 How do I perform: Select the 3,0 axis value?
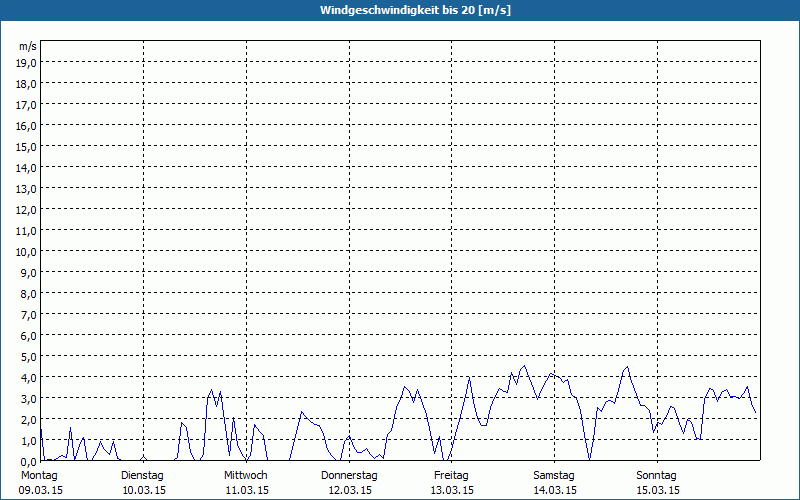[x=28, y=399]
